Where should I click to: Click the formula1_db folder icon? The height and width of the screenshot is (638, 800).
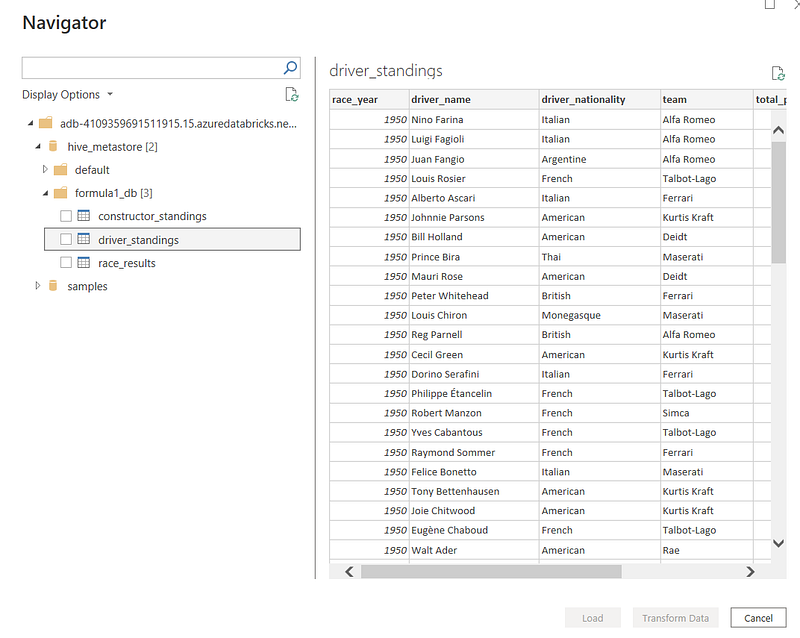point(61,193)
